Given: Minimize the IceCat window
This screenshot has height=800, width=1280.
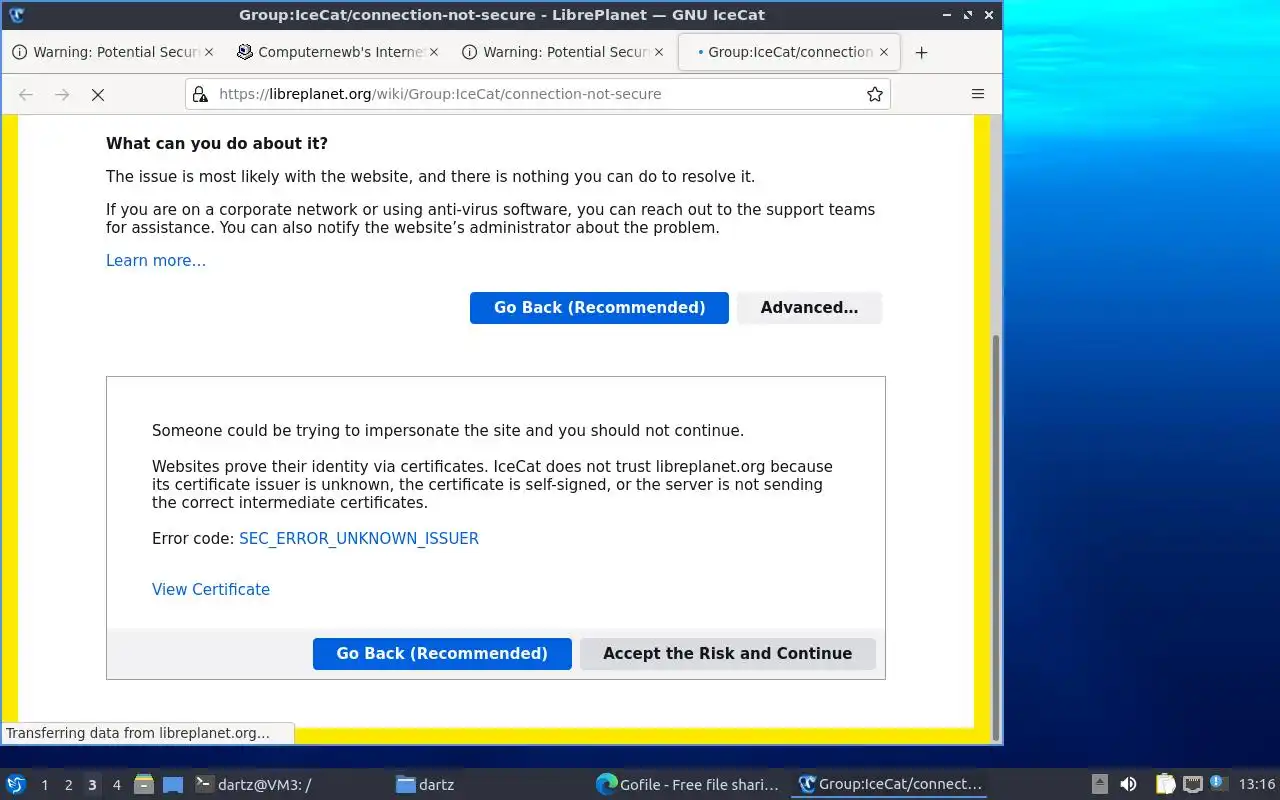Looking at the screenshot, I should 947,15.
